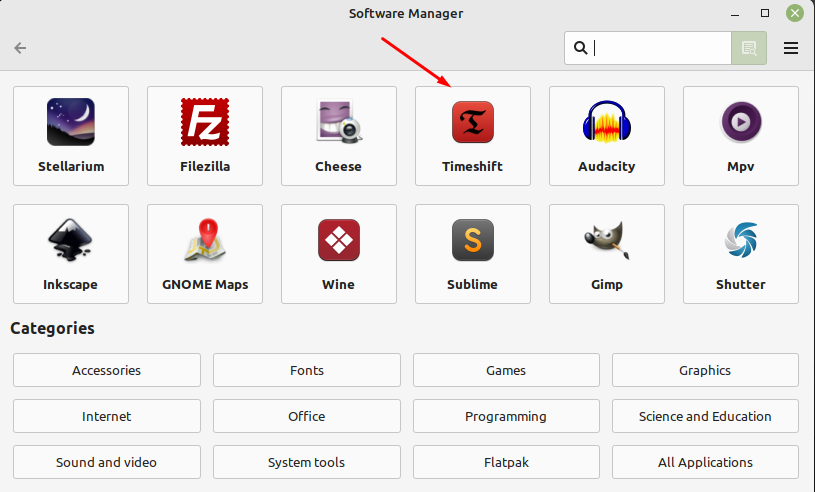Select the Cheese webcam app
This screenshot has height=492, width=815.
pos(339,136)
